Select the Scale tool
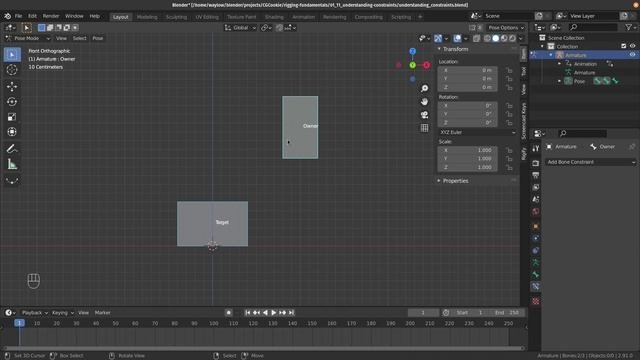Image resolution: width=640 pixels, height=360 pixels. [12, 117]
